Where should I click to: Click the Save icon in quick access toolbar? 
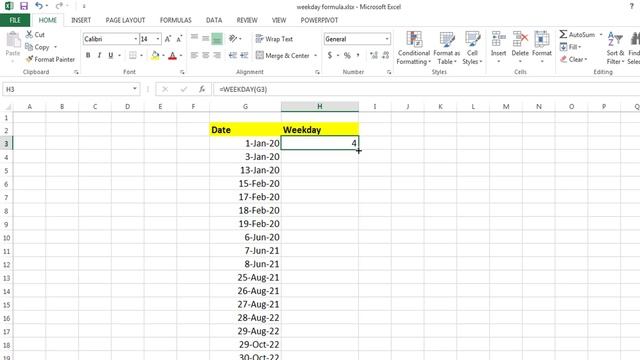(x=24, y=6)
